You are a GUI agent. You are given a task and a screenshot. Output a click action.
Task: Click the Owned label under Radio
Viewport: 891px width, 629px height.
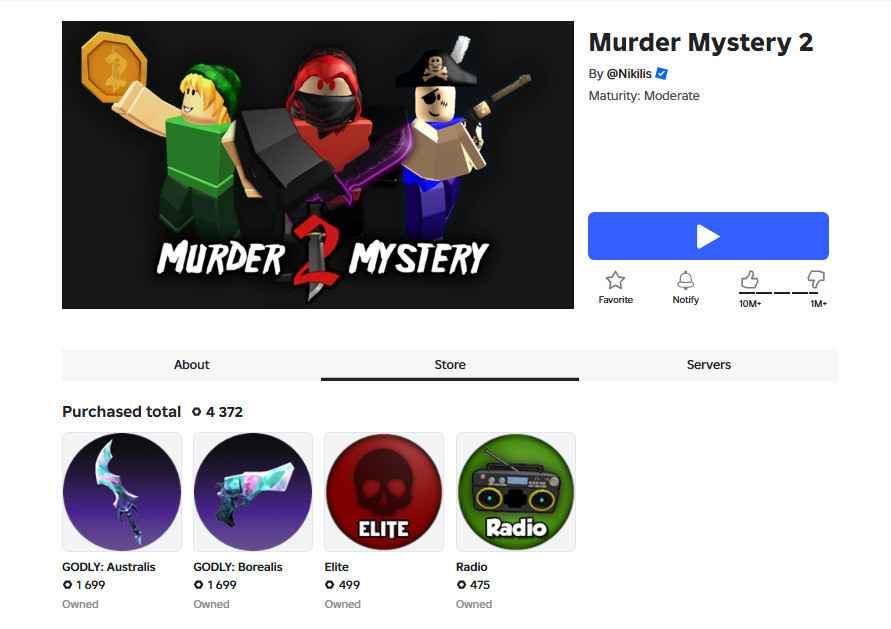(474, 604)
